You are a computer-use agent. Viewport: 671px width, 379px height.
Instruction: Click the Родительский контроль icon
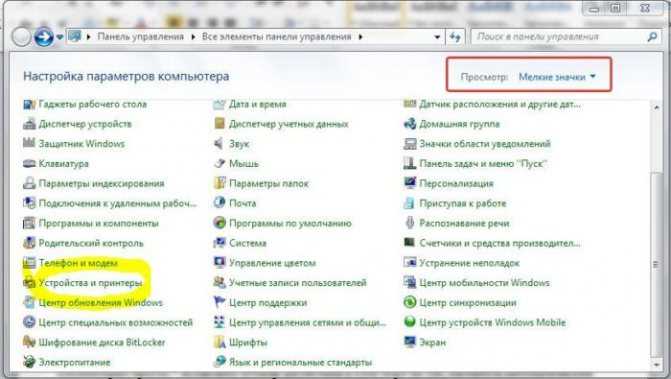(29, 243)
